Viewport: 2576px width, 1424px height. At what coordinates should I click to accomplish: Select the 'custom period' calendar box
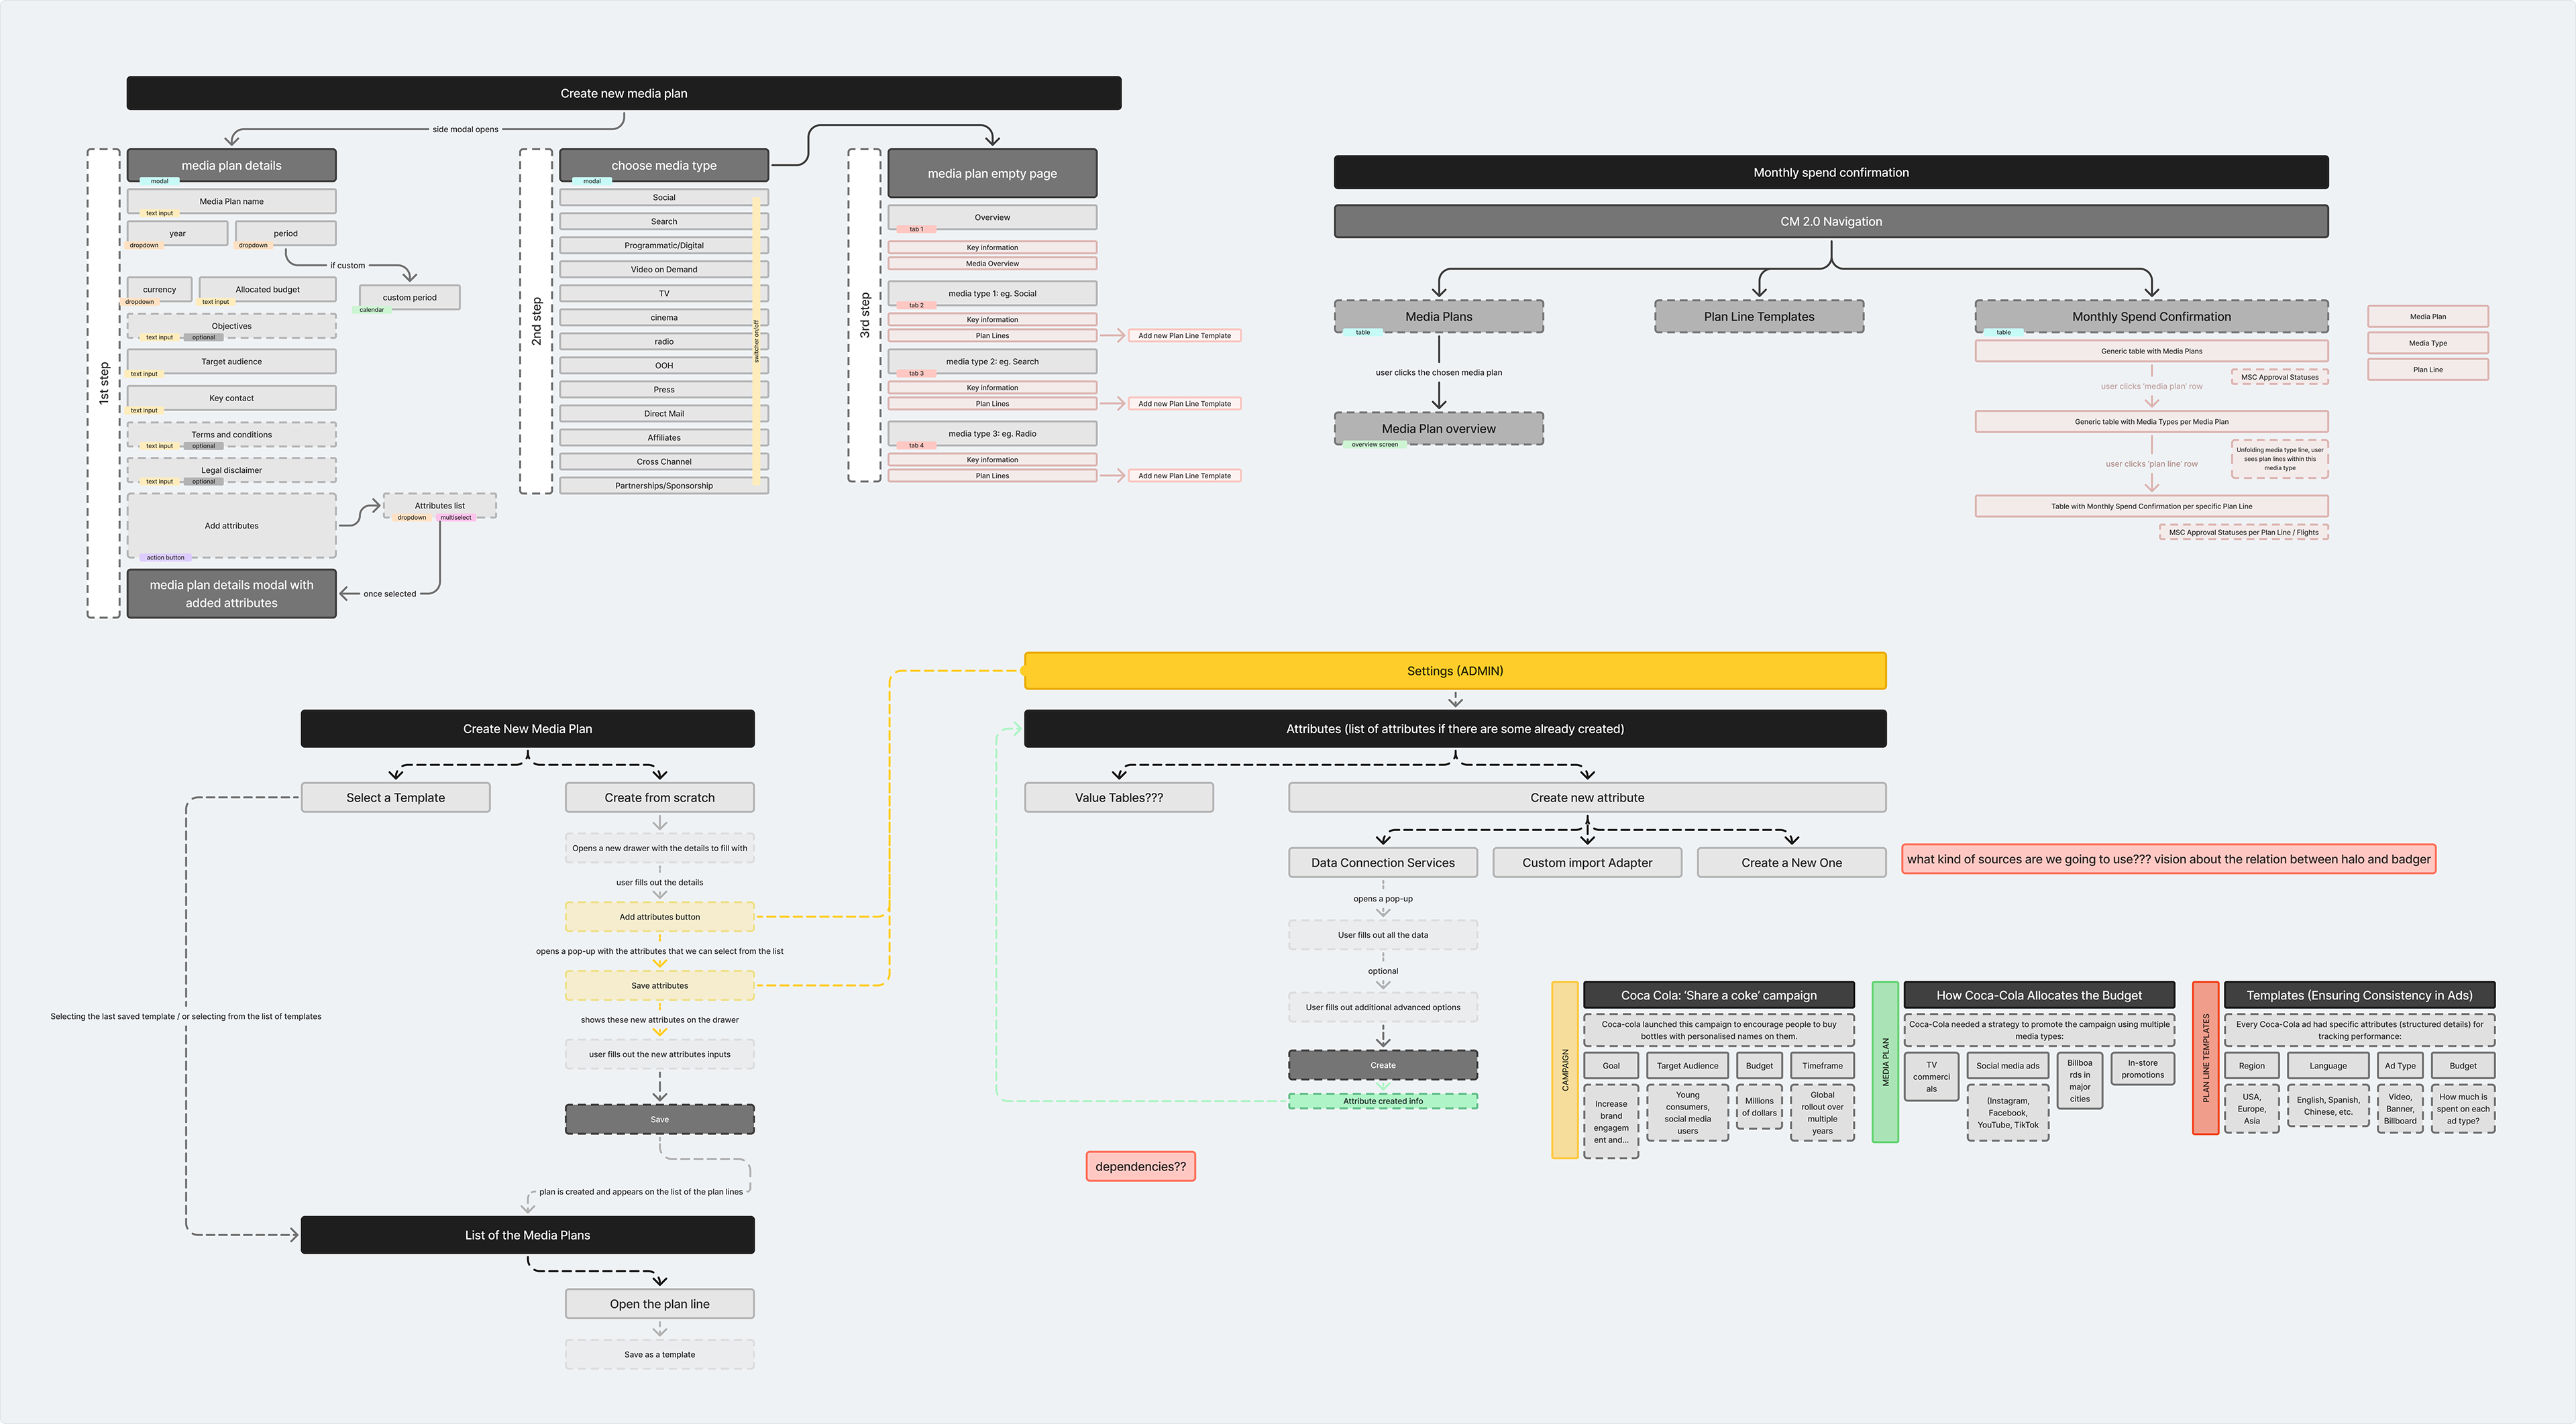tap(409, 298)
